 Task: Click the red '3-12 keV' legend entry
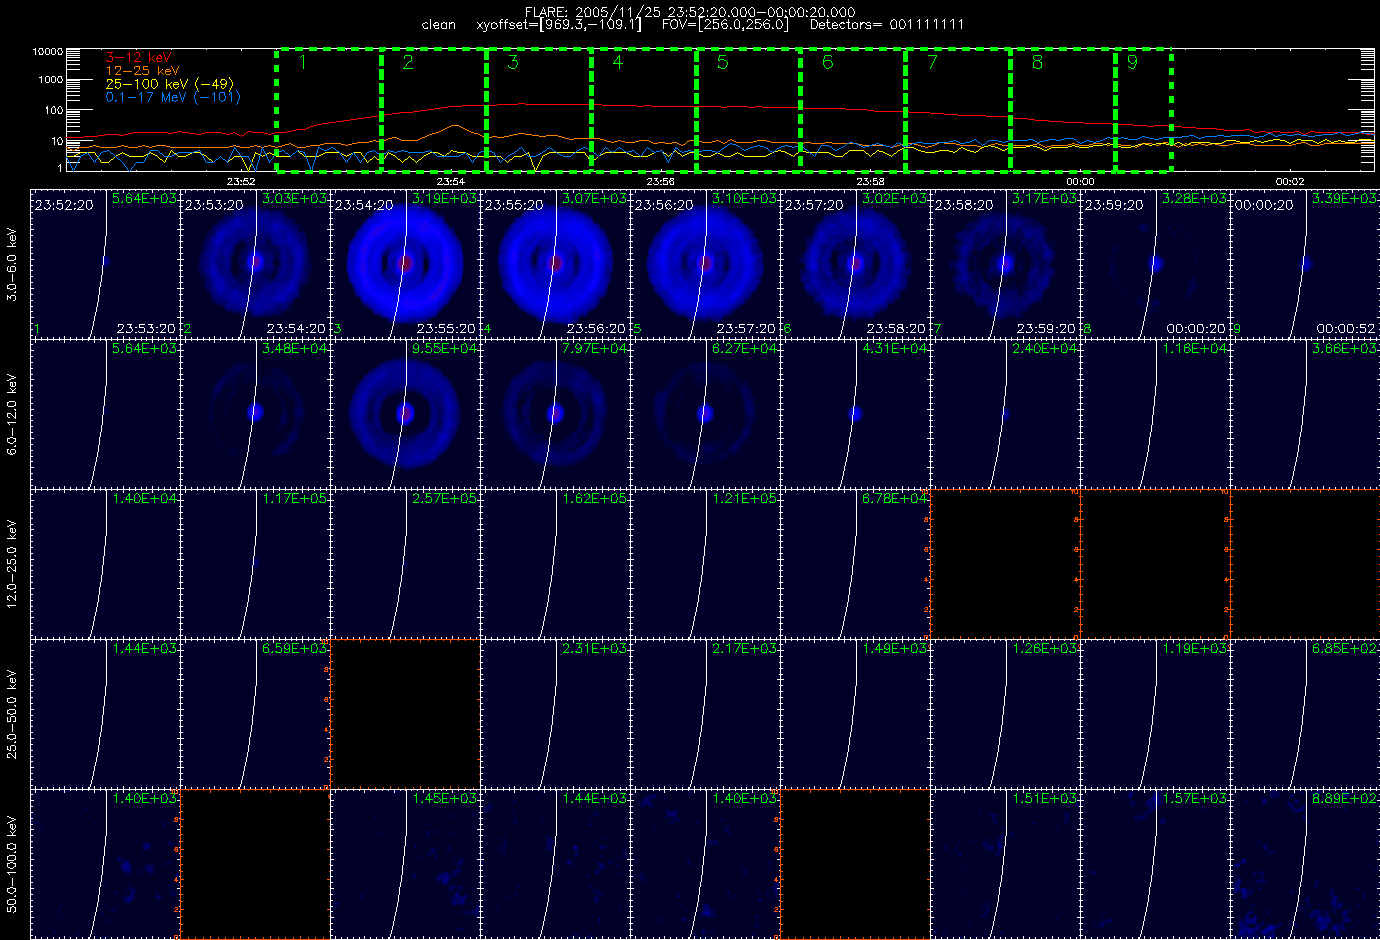(x=138, y=58)
